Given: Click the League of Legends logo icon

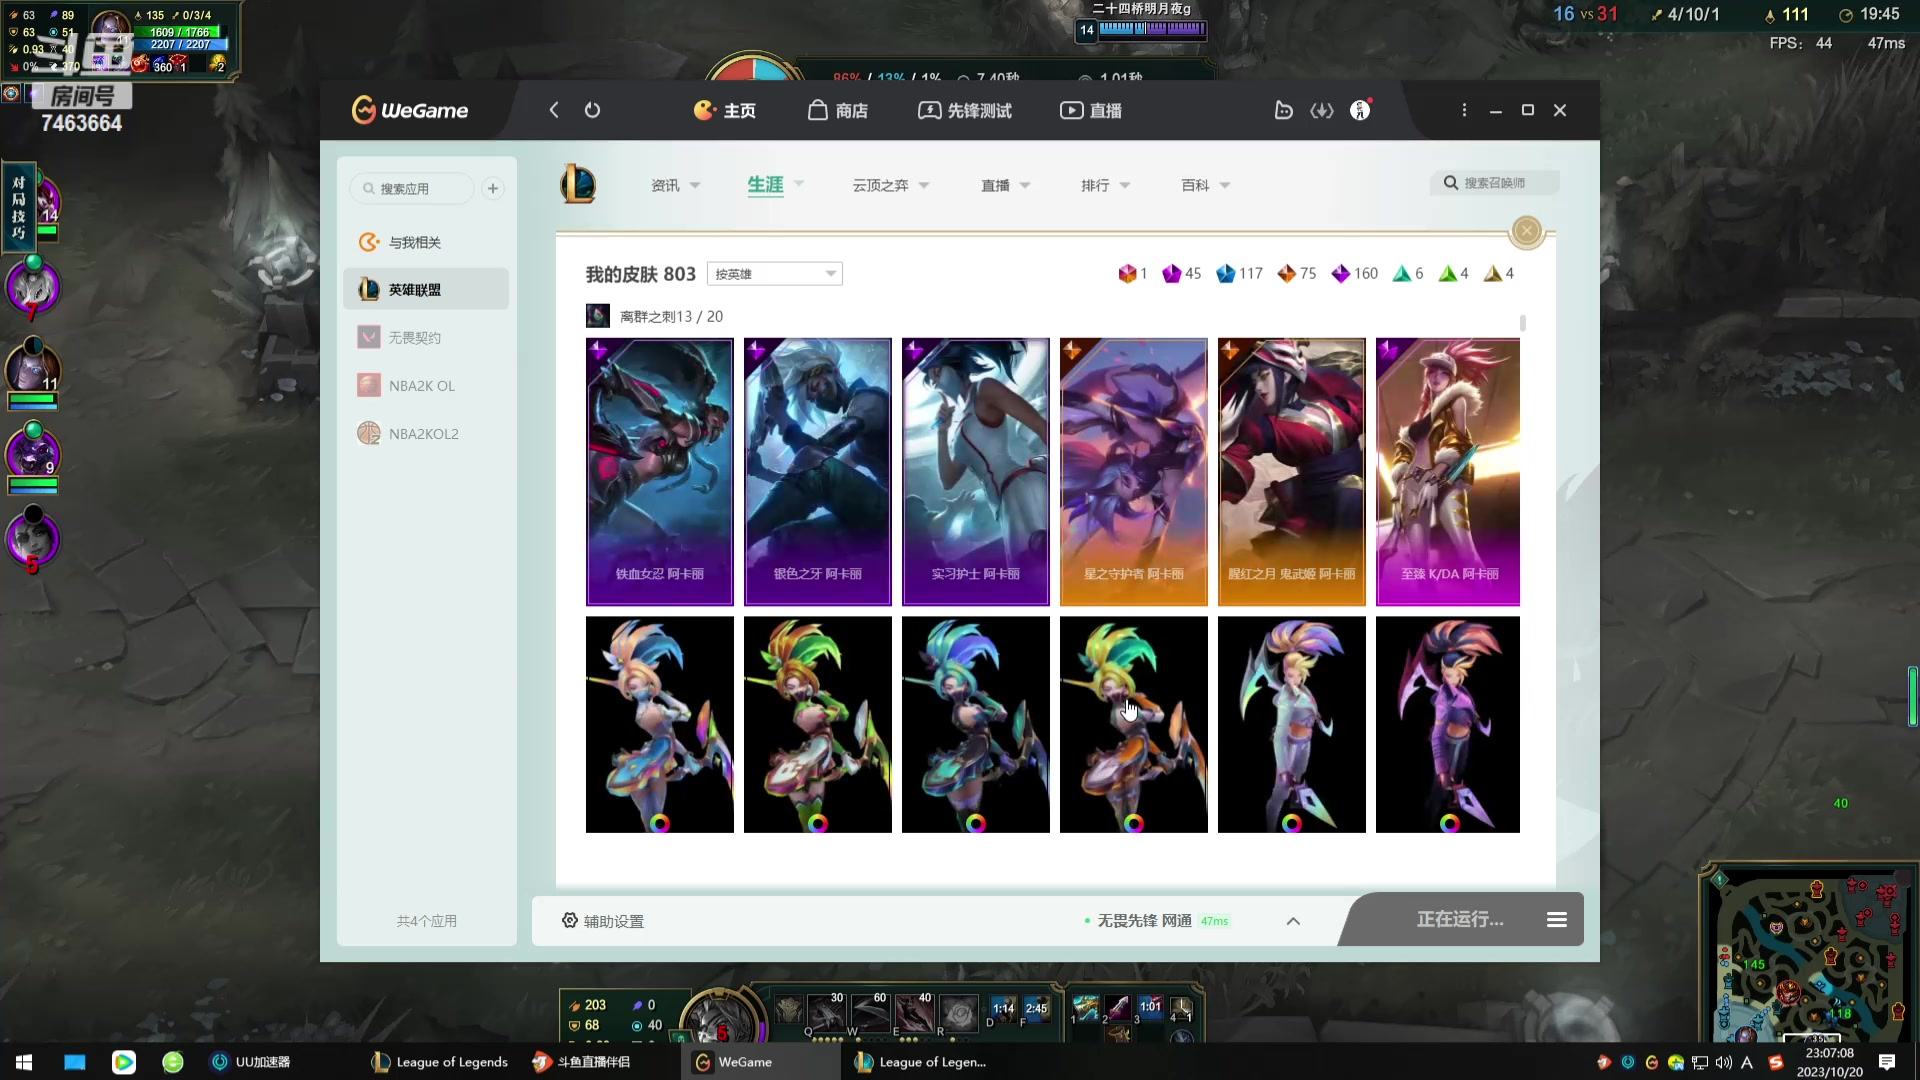Looking at the screenshot, I should coord(578,185).
